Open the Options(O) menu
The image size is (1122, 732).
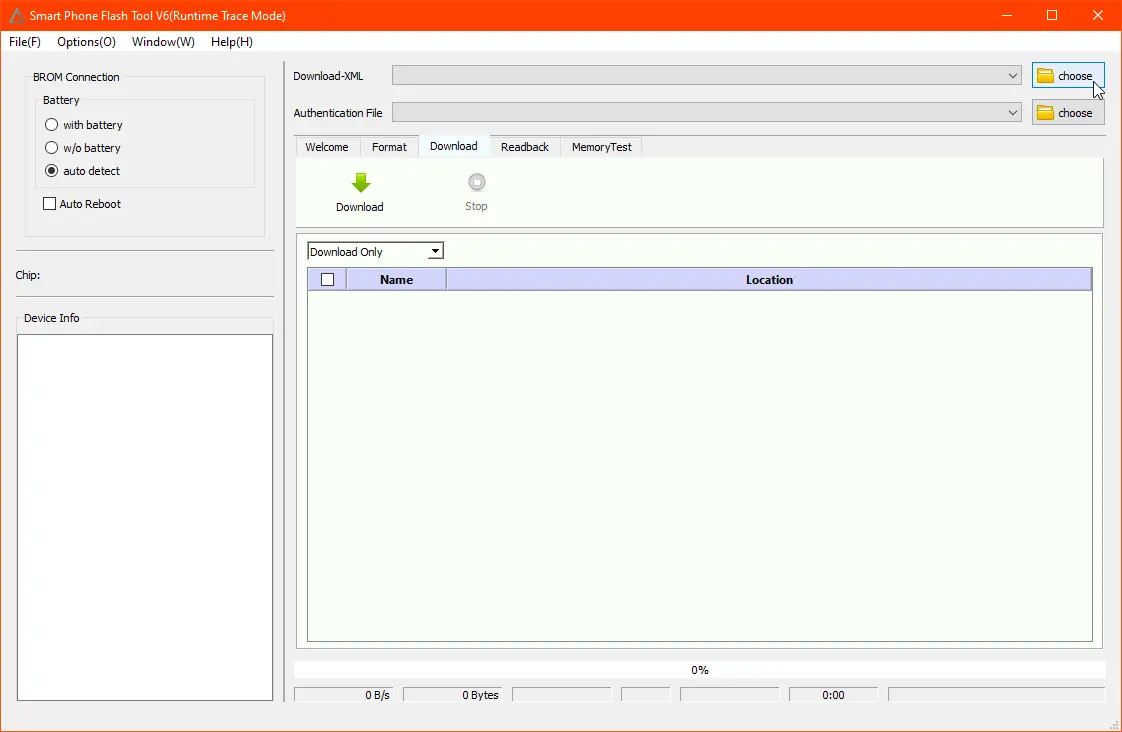pos(87,42)
